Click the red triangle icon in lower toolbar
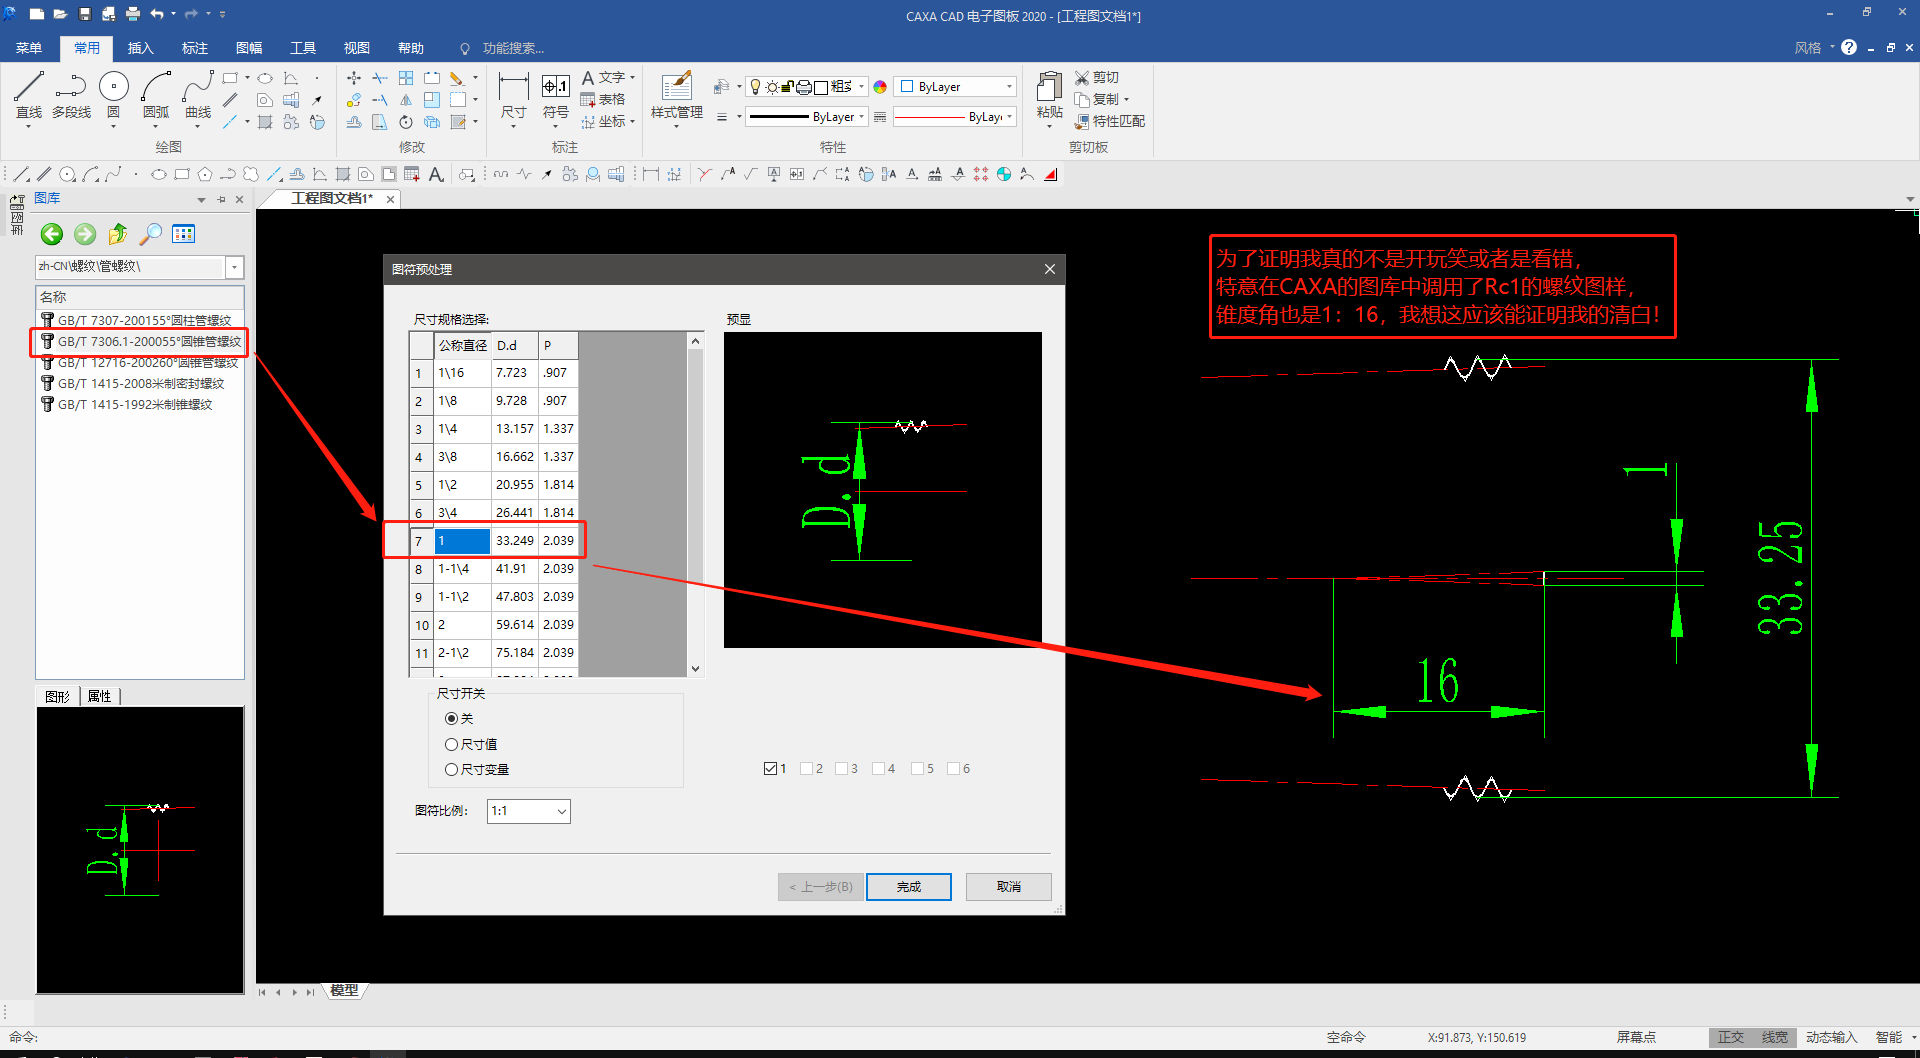The width and height of the screenshot is (1920, 1058). [x=1050, y=174]
